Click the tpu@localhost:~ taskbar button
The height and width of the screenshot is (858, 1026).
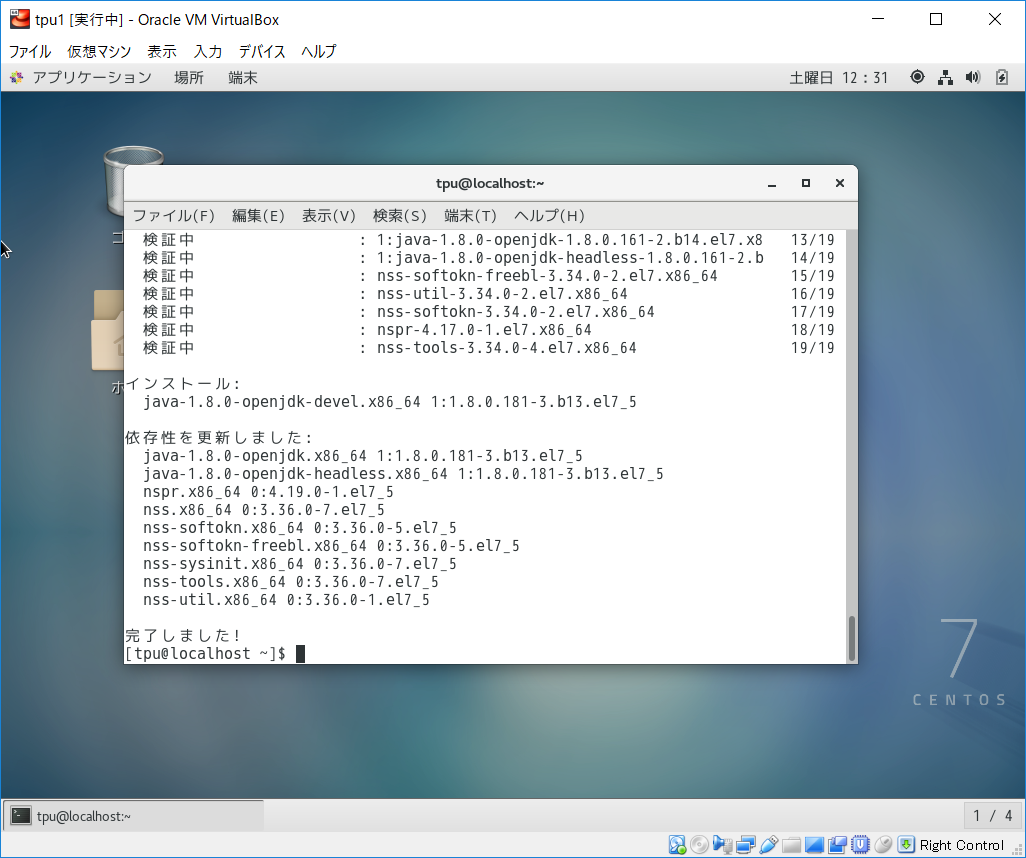(x=133, y=816)
